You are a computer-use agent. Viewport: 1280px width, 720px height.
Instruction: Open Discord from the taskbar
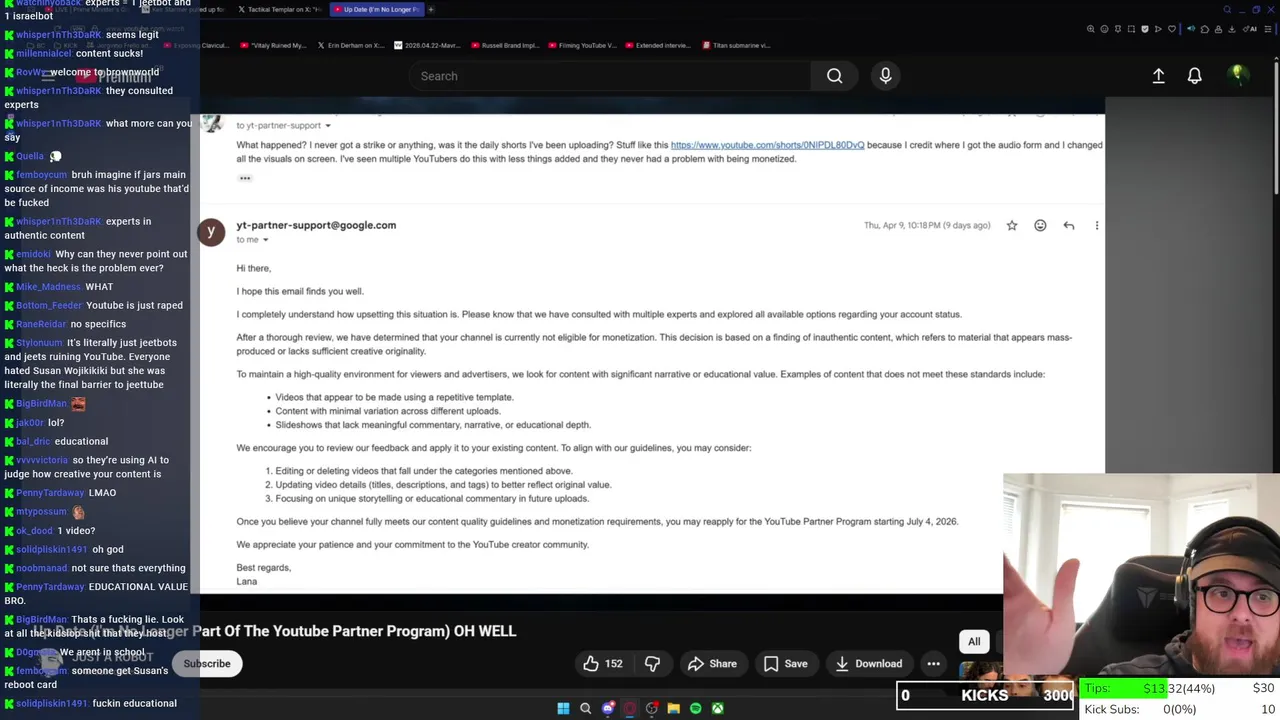tap(608, 708)
